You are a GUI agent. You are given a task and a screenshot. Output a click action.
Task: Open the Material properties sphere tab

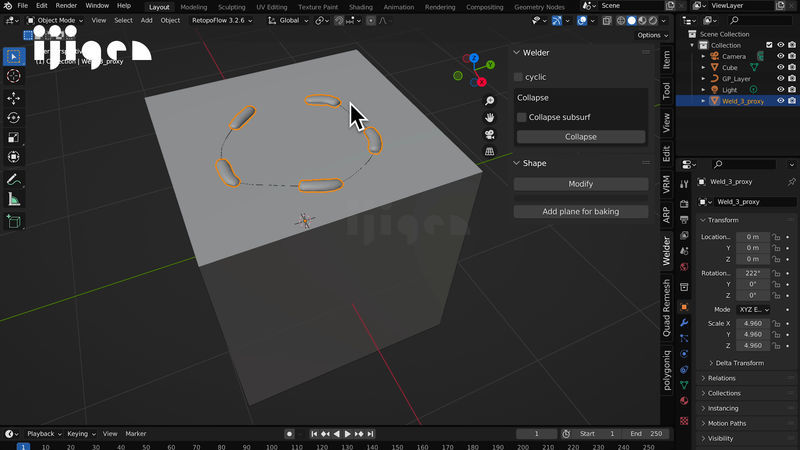click(684, 401)
